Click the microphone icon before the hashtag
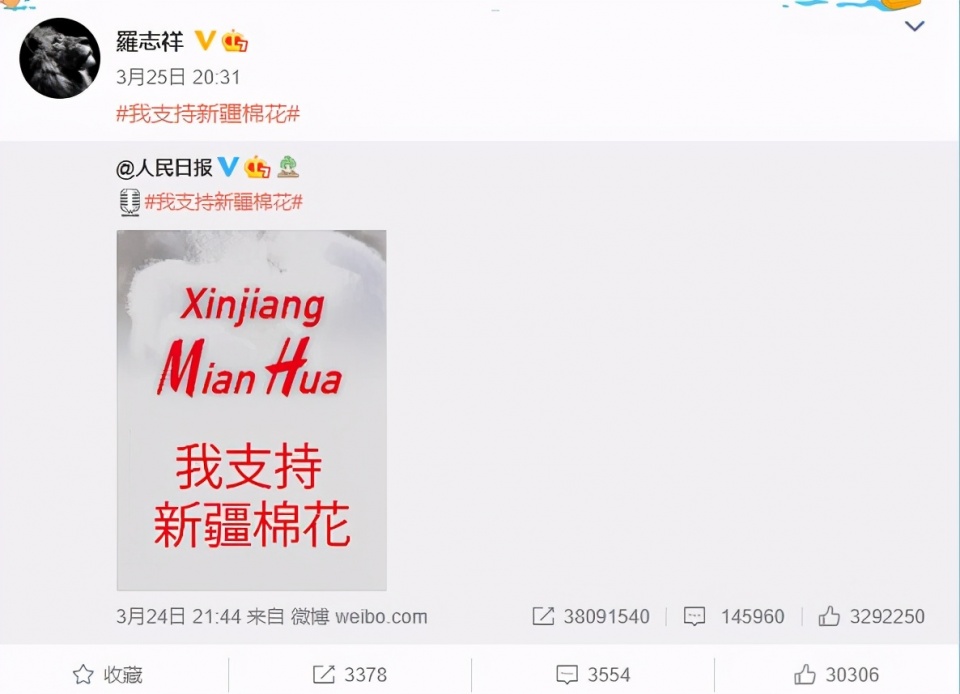This screenshot has height=694, width=960. click(x=129, y=203)
